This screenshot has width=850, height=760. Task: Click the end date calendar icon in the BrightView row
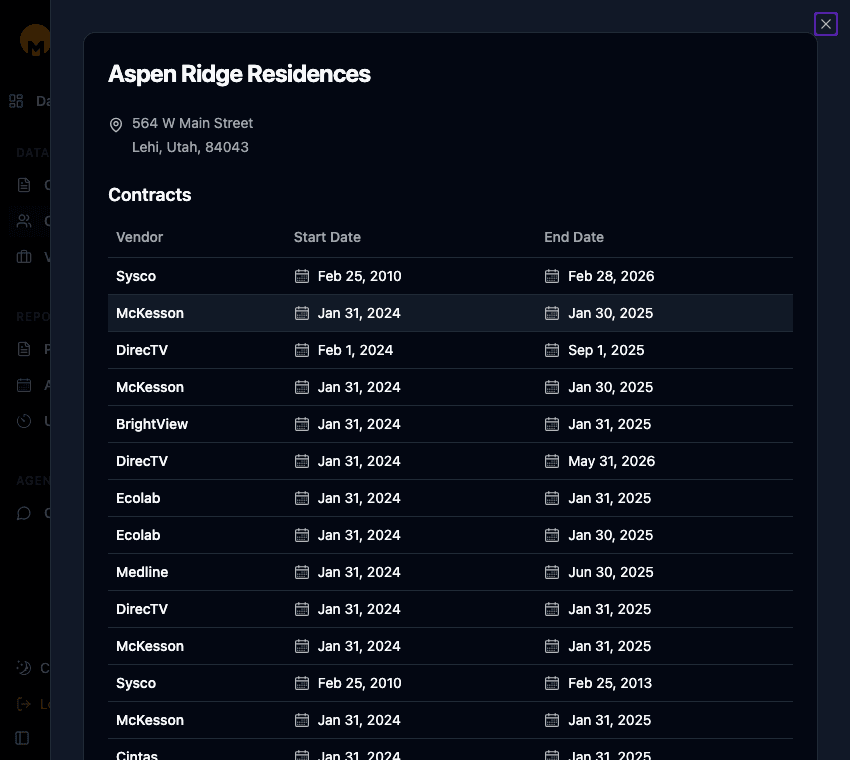tap(552, 424)
